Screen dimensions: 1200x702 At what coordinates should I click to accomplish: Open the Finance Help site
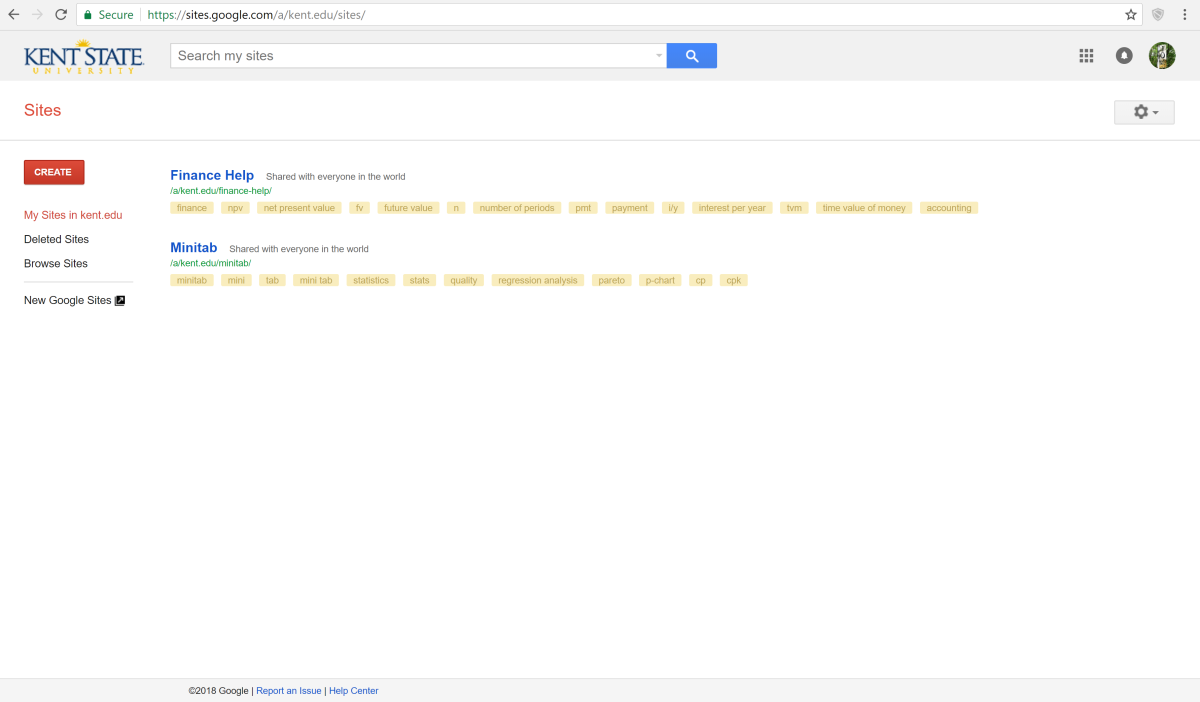[x=212, y=175]
